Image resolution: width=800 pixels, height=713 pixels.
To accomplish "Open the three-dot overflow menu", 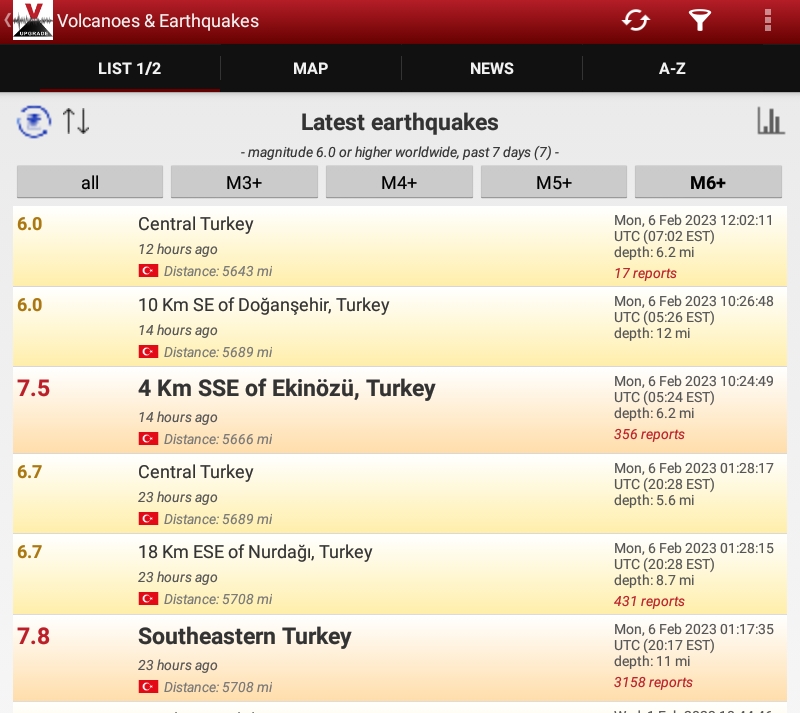I will tap(768, 20).
